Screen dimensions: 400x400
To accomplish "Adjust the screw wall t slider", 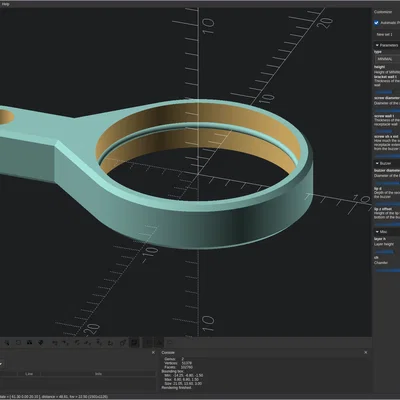I will point(387,131).
